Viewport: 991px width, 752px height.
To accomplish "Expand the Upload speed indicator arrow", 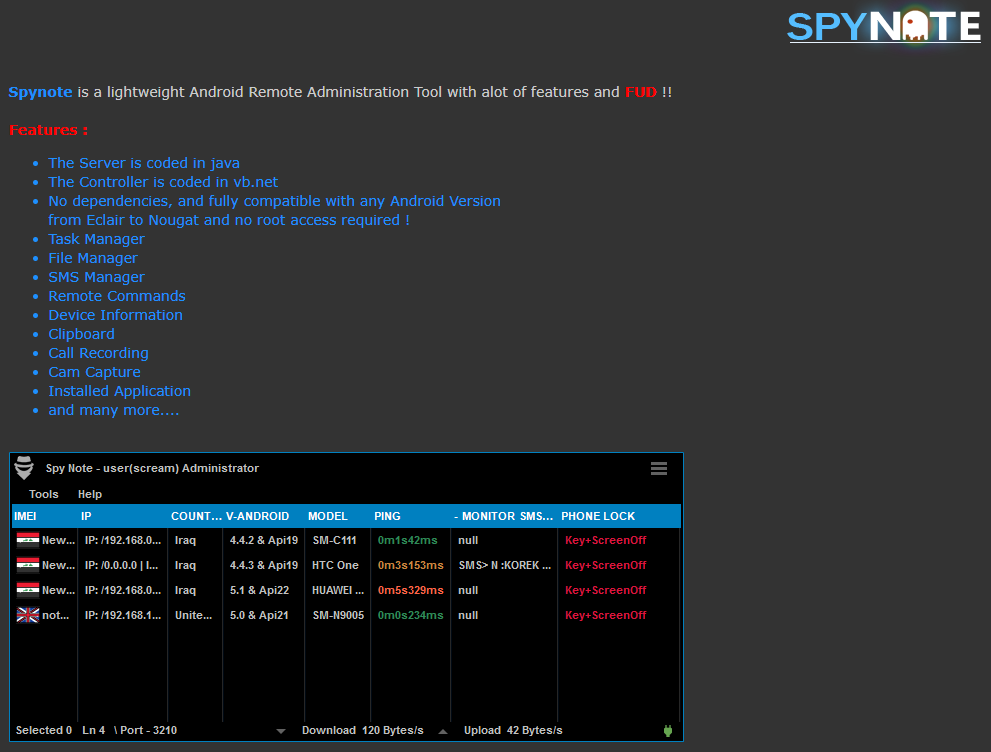I will pos(441,730).
